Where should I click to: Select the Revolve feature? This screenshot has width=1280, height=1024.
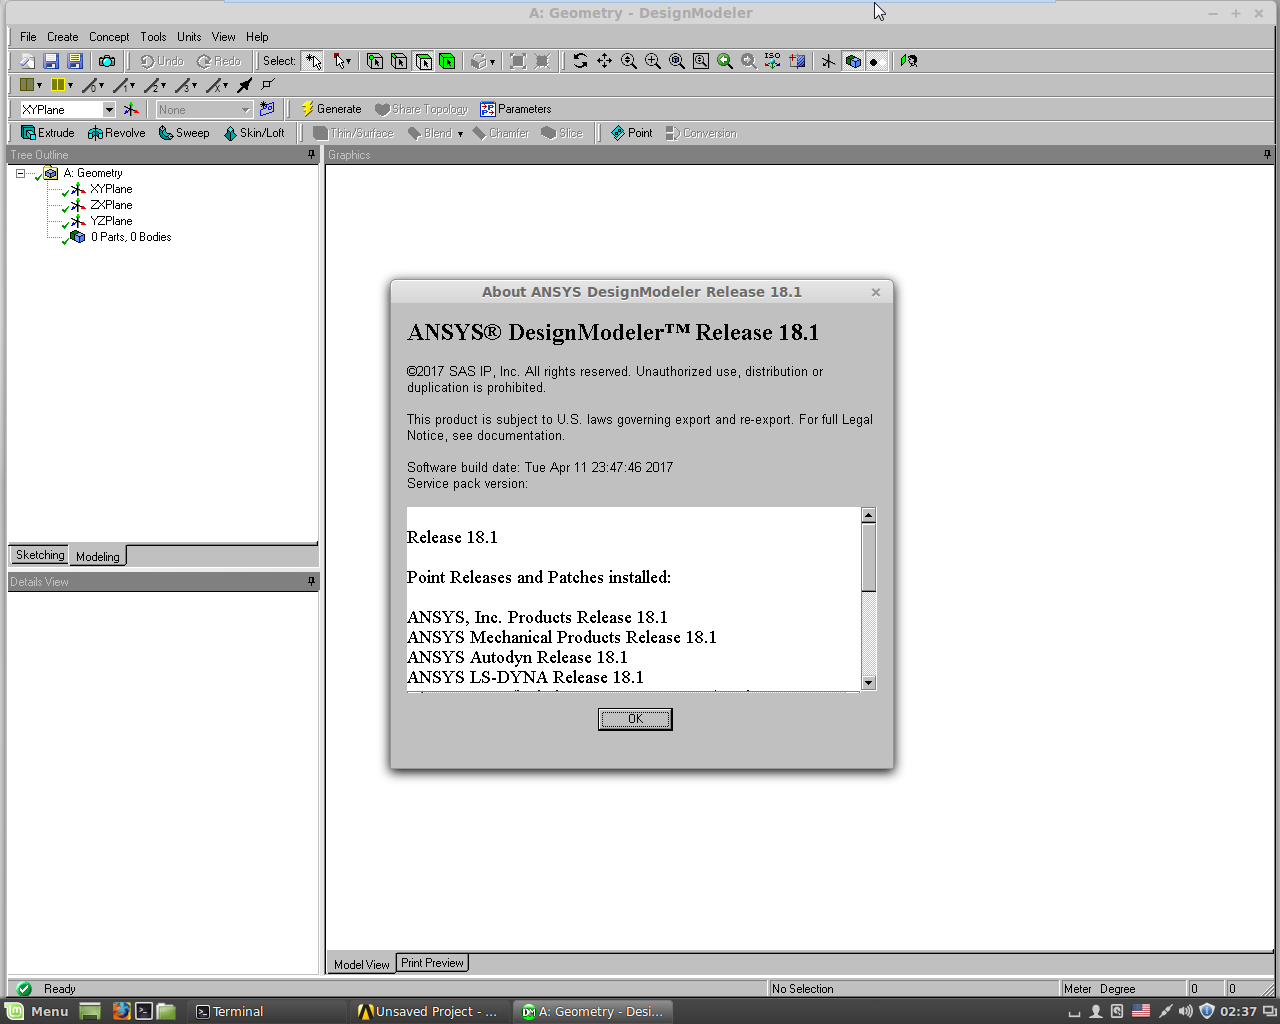[x=116, y=133]
